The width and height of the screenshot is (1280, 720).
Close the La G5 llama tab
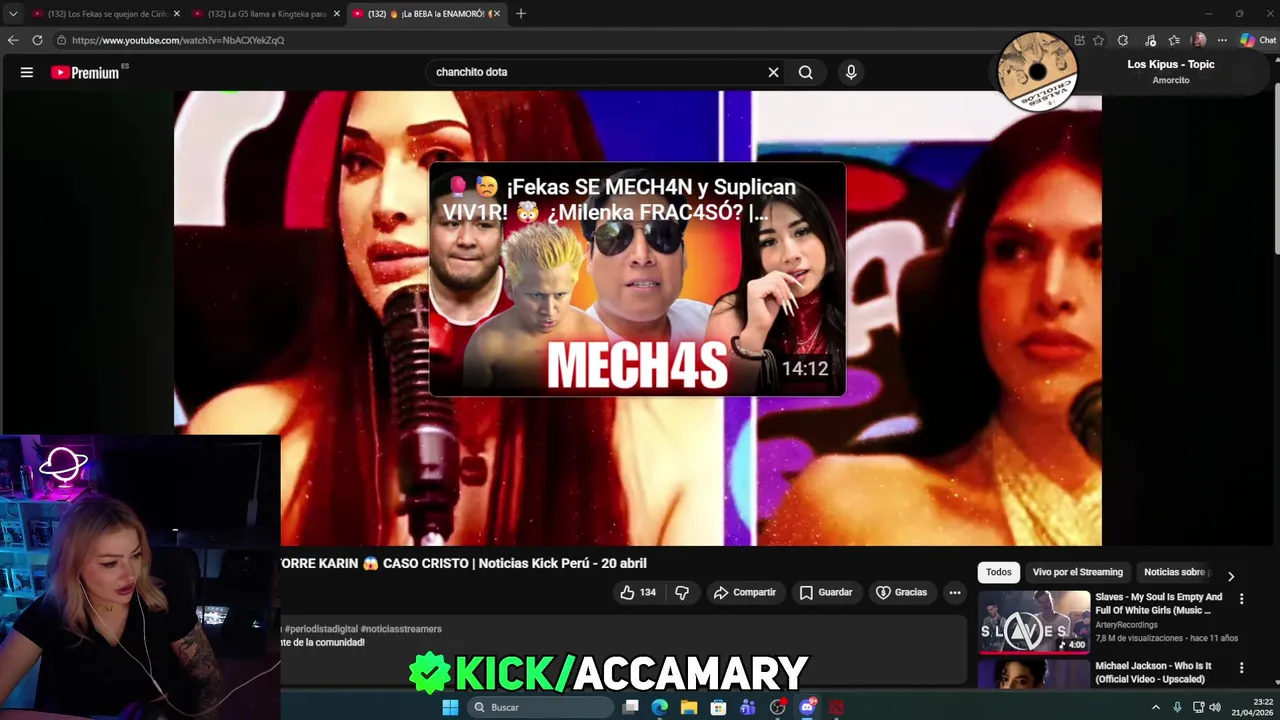click(x=337, y=14)
